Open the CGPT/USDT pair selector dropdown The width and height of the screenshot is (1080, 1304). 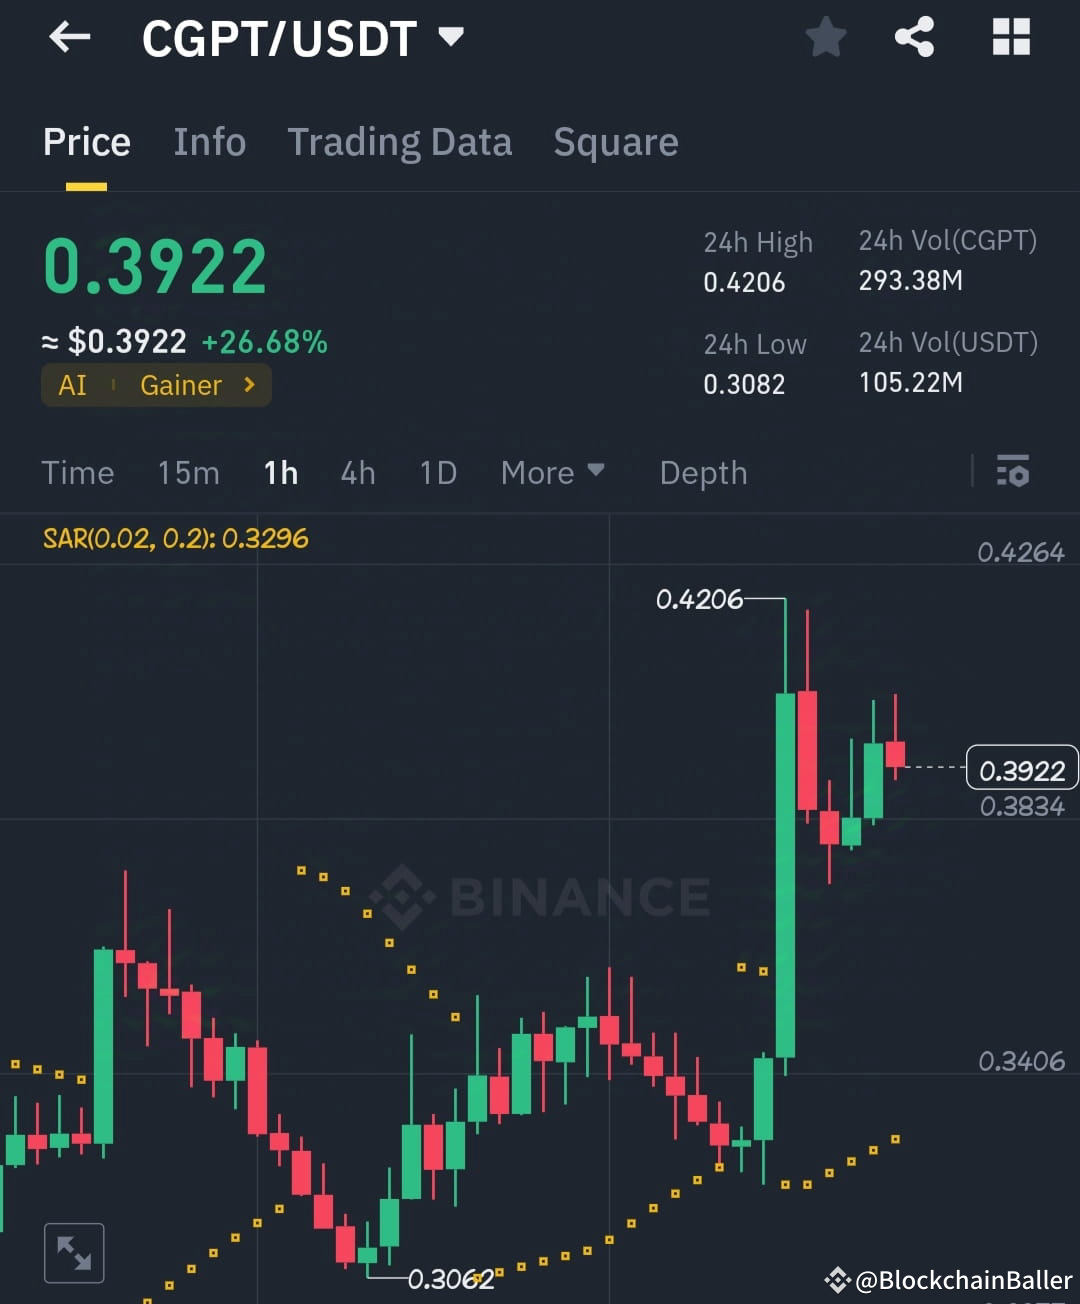point(450,37)
